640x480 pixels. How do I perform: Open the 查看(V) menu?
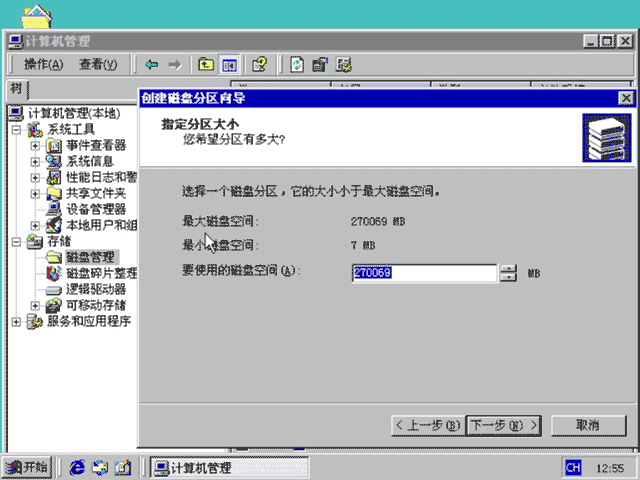click(x=98, y=64)
